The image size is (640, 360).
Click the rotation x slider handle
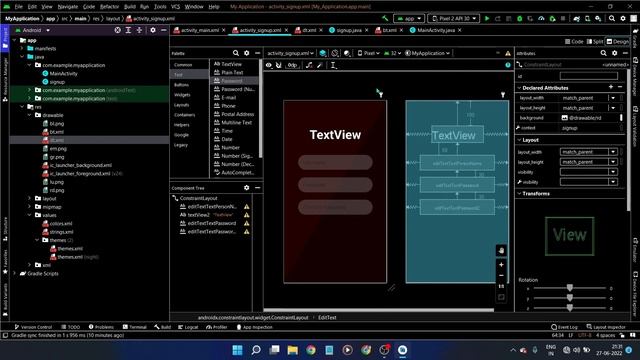coord(570,288)
